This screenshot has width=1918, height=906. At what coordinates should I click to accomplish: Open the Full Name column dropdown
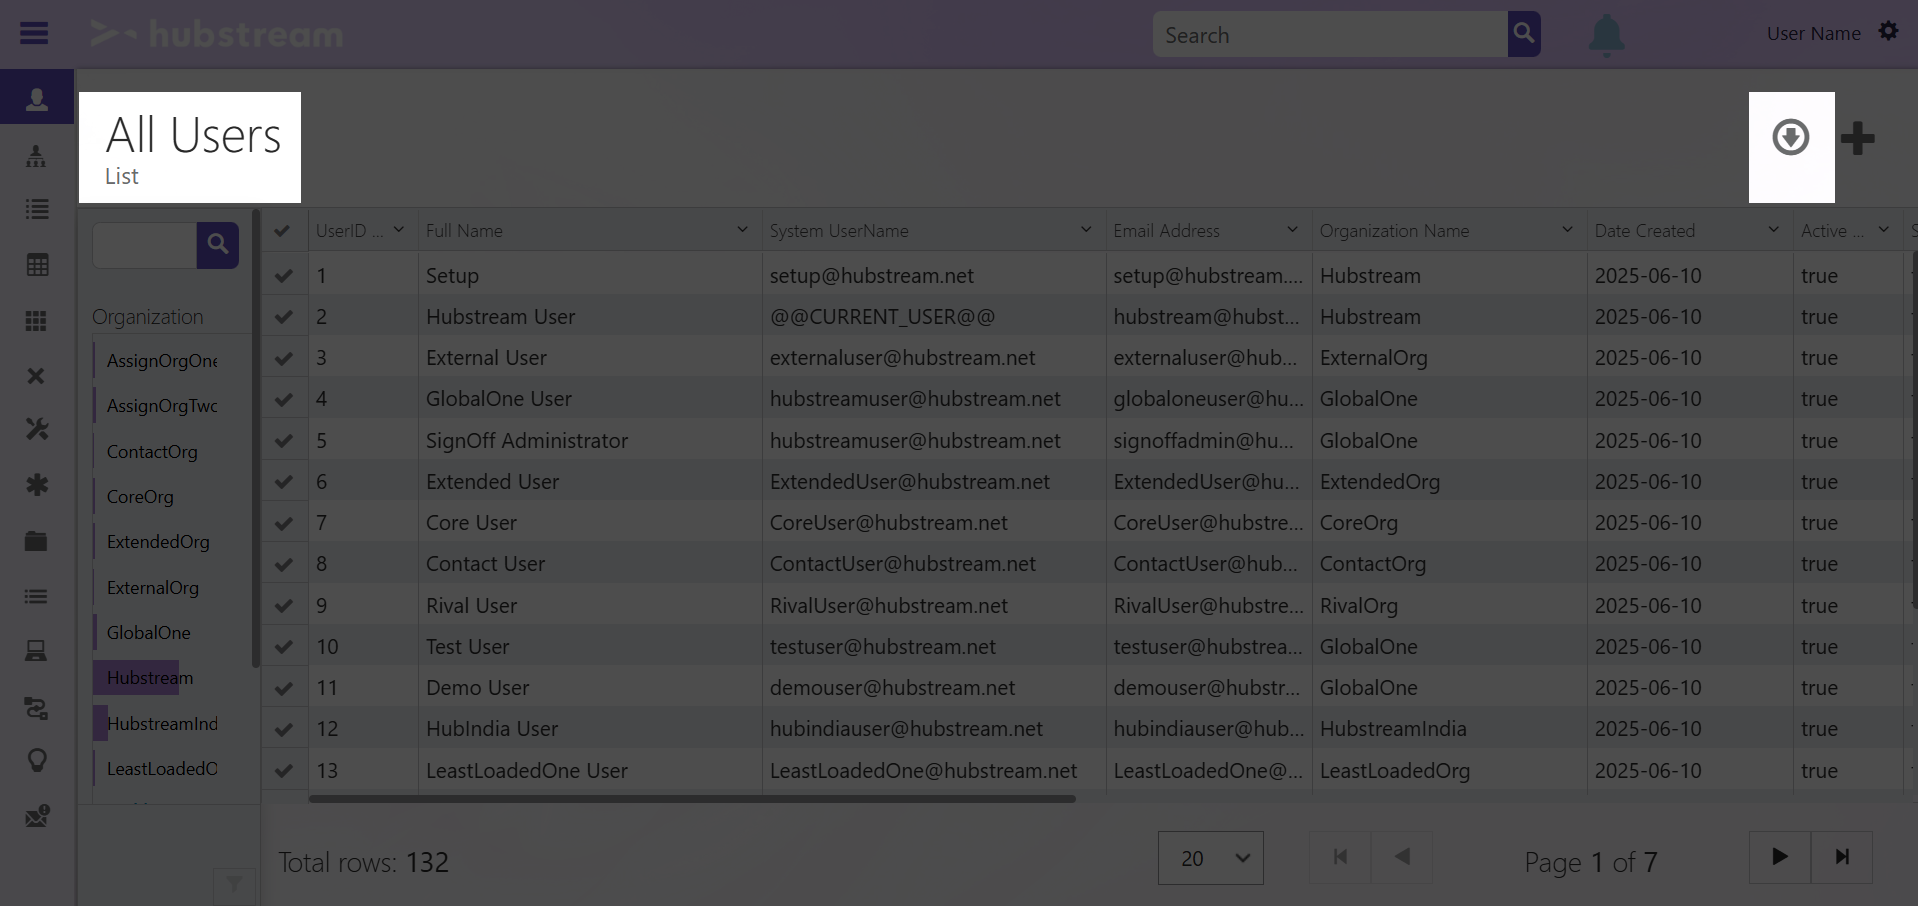click(x=741, y=229)
